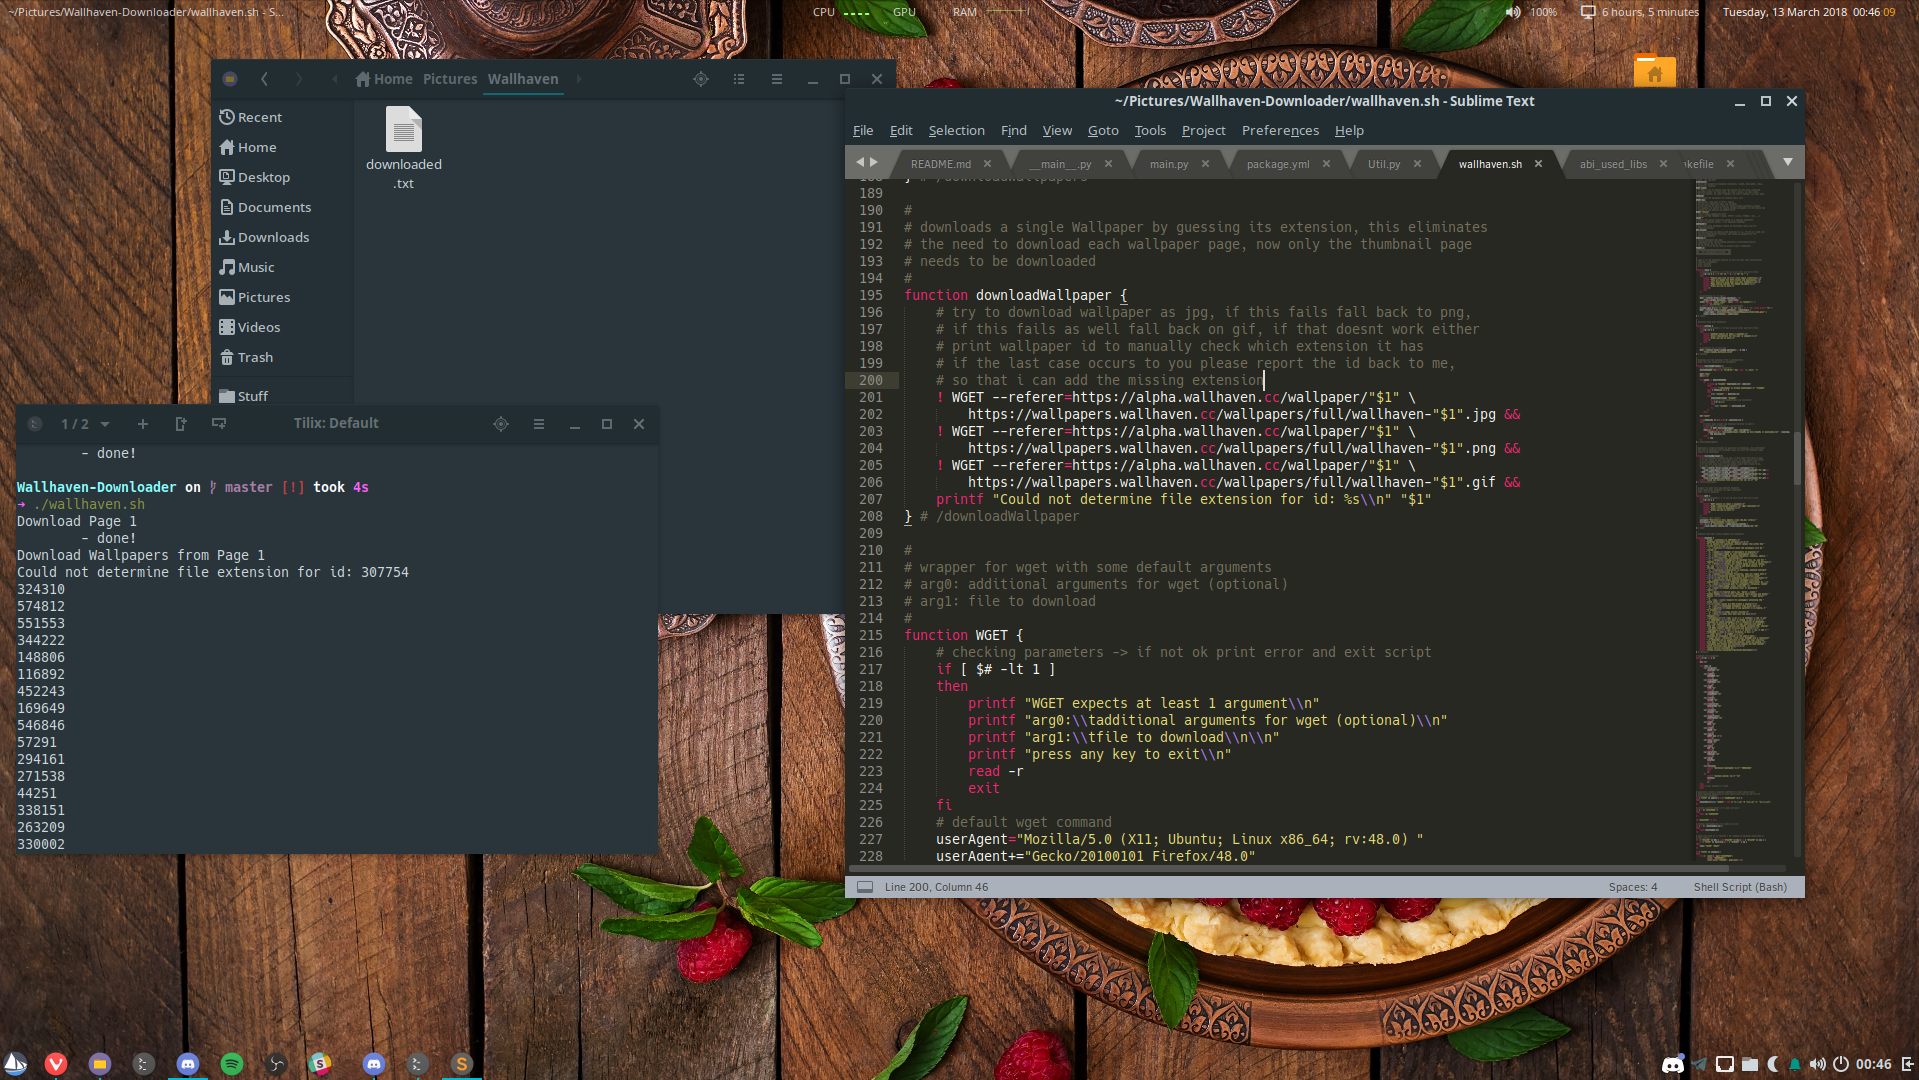Open the Project menu
1919x1080 pixels.
pos(1203,130)
